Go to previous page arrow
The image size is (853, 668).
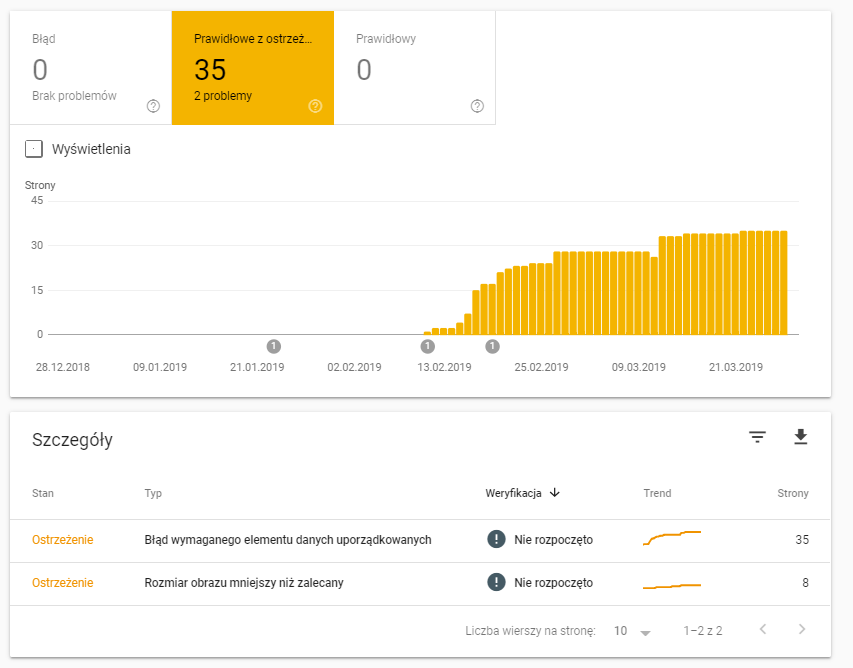(763, 630)
